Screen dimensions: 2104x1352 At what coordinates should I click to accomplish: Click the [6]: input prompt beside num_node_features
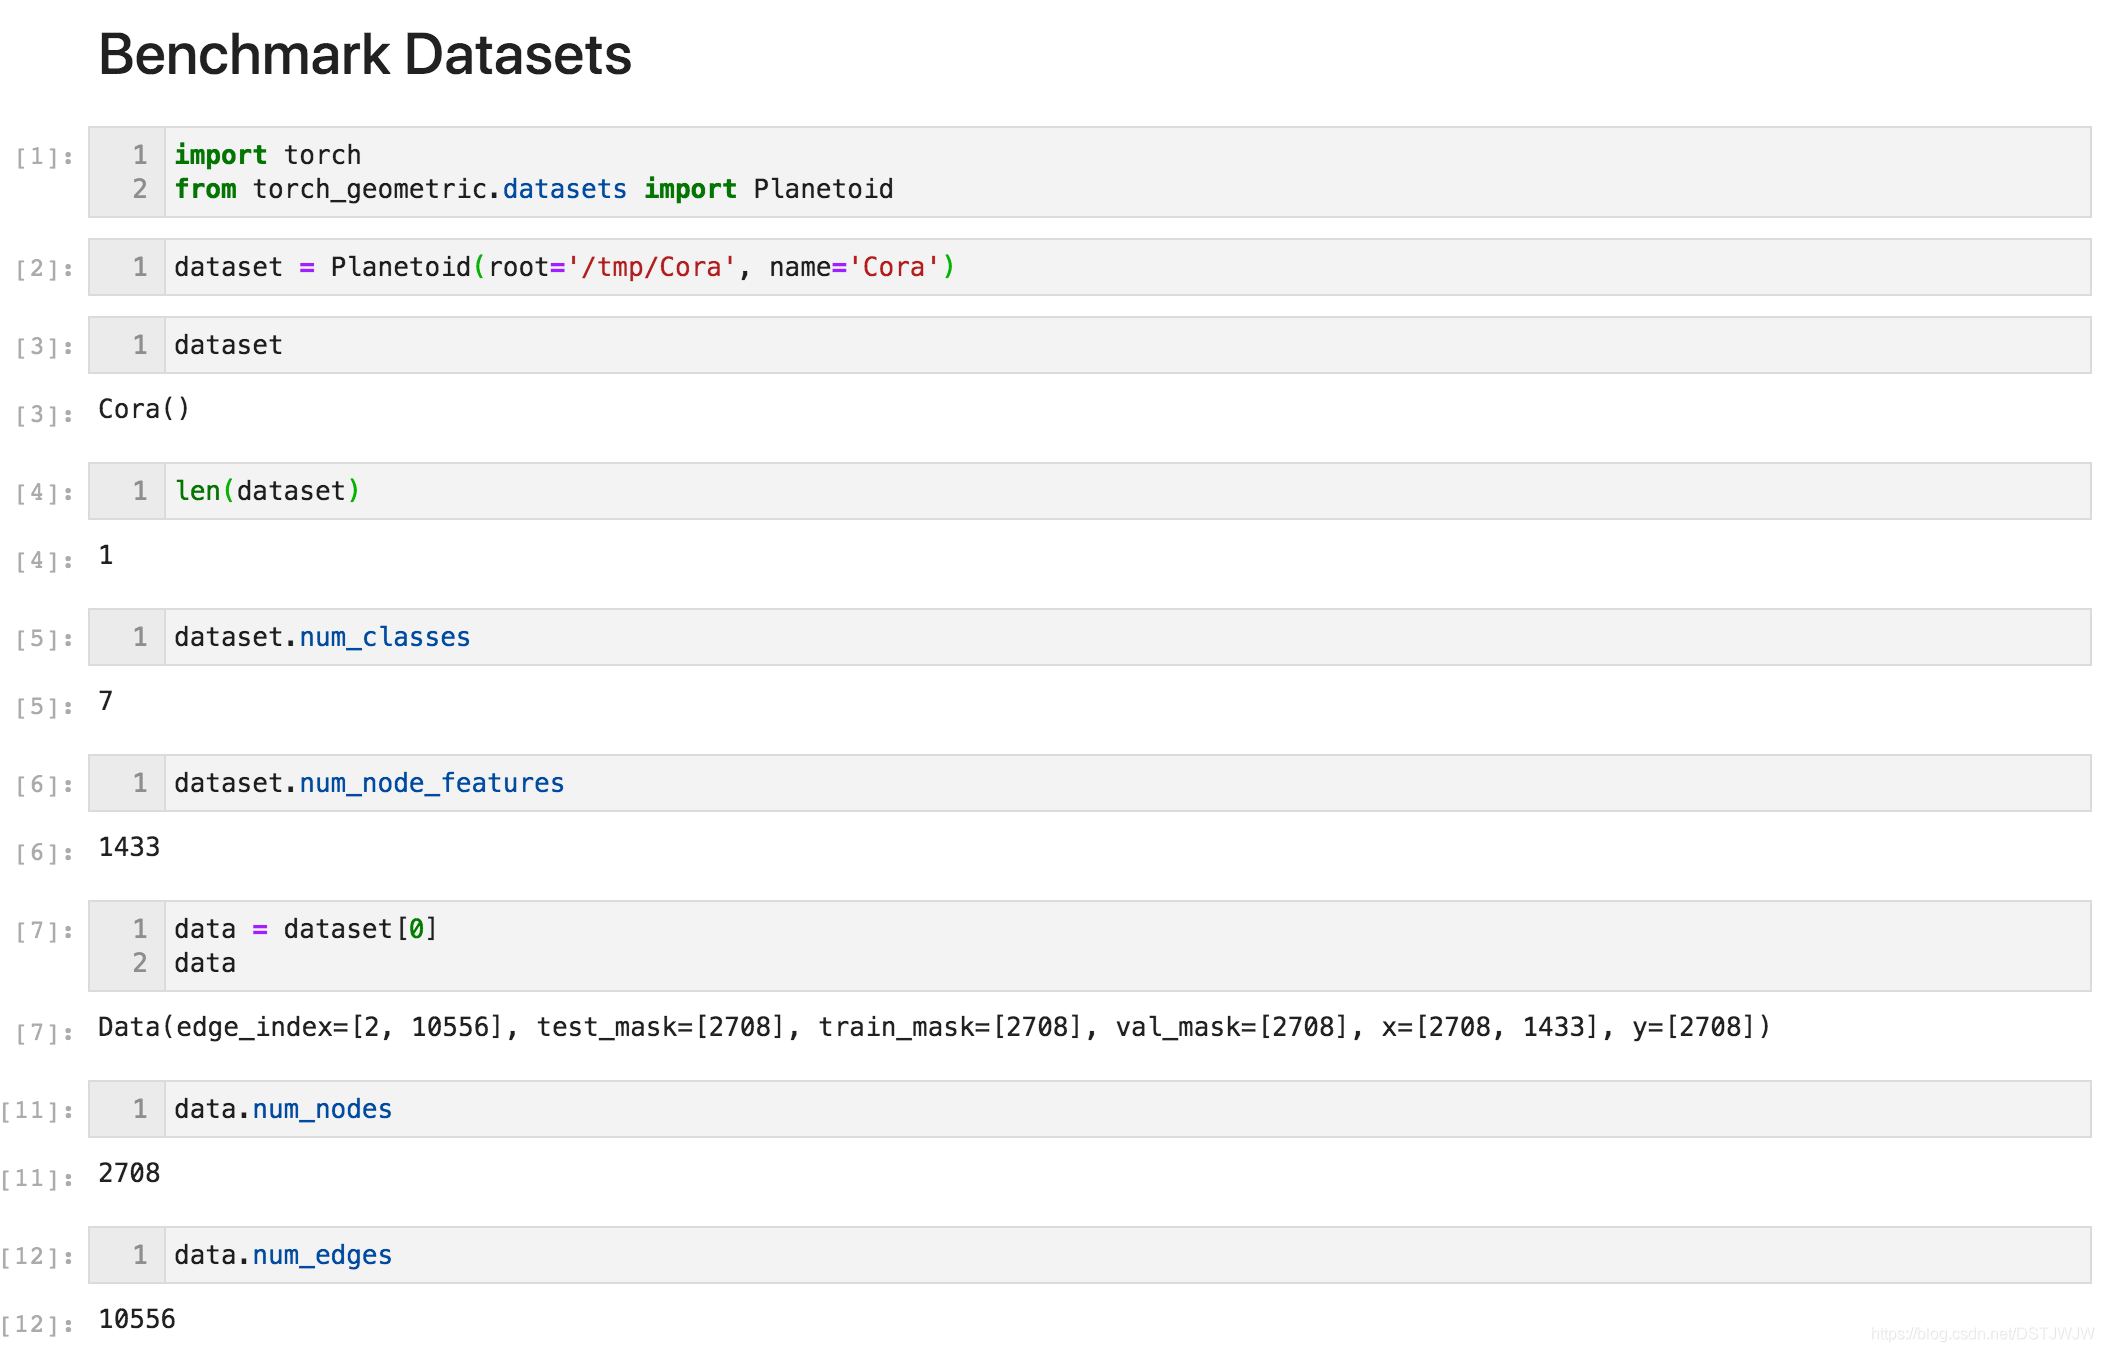click(44, 785)
